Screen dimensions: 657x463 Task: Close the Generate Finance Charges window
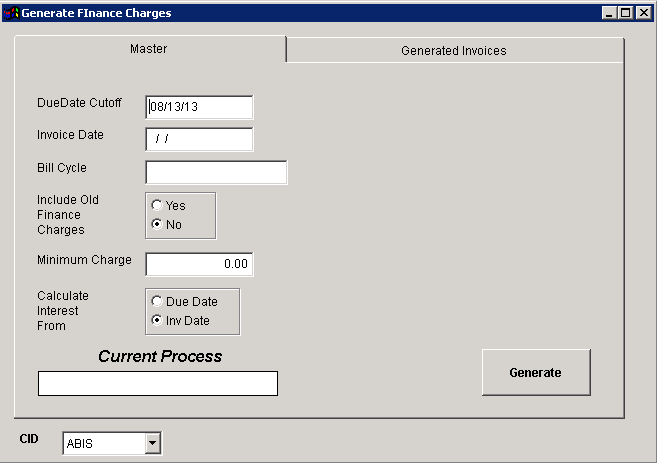643,13
